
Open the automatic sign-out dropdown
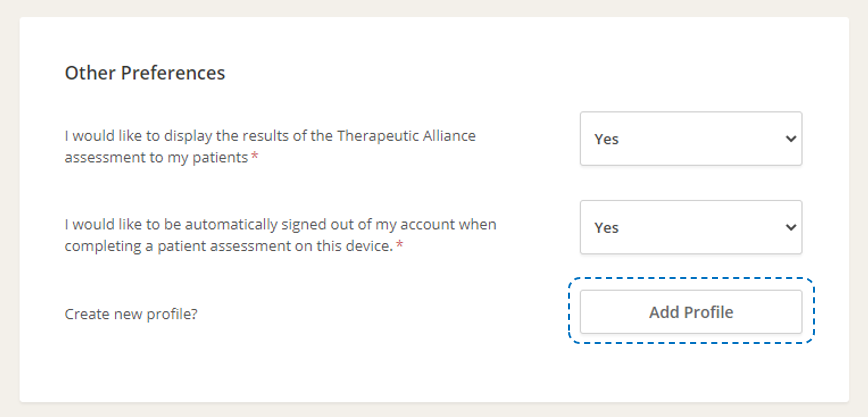(x=690, y=228)
